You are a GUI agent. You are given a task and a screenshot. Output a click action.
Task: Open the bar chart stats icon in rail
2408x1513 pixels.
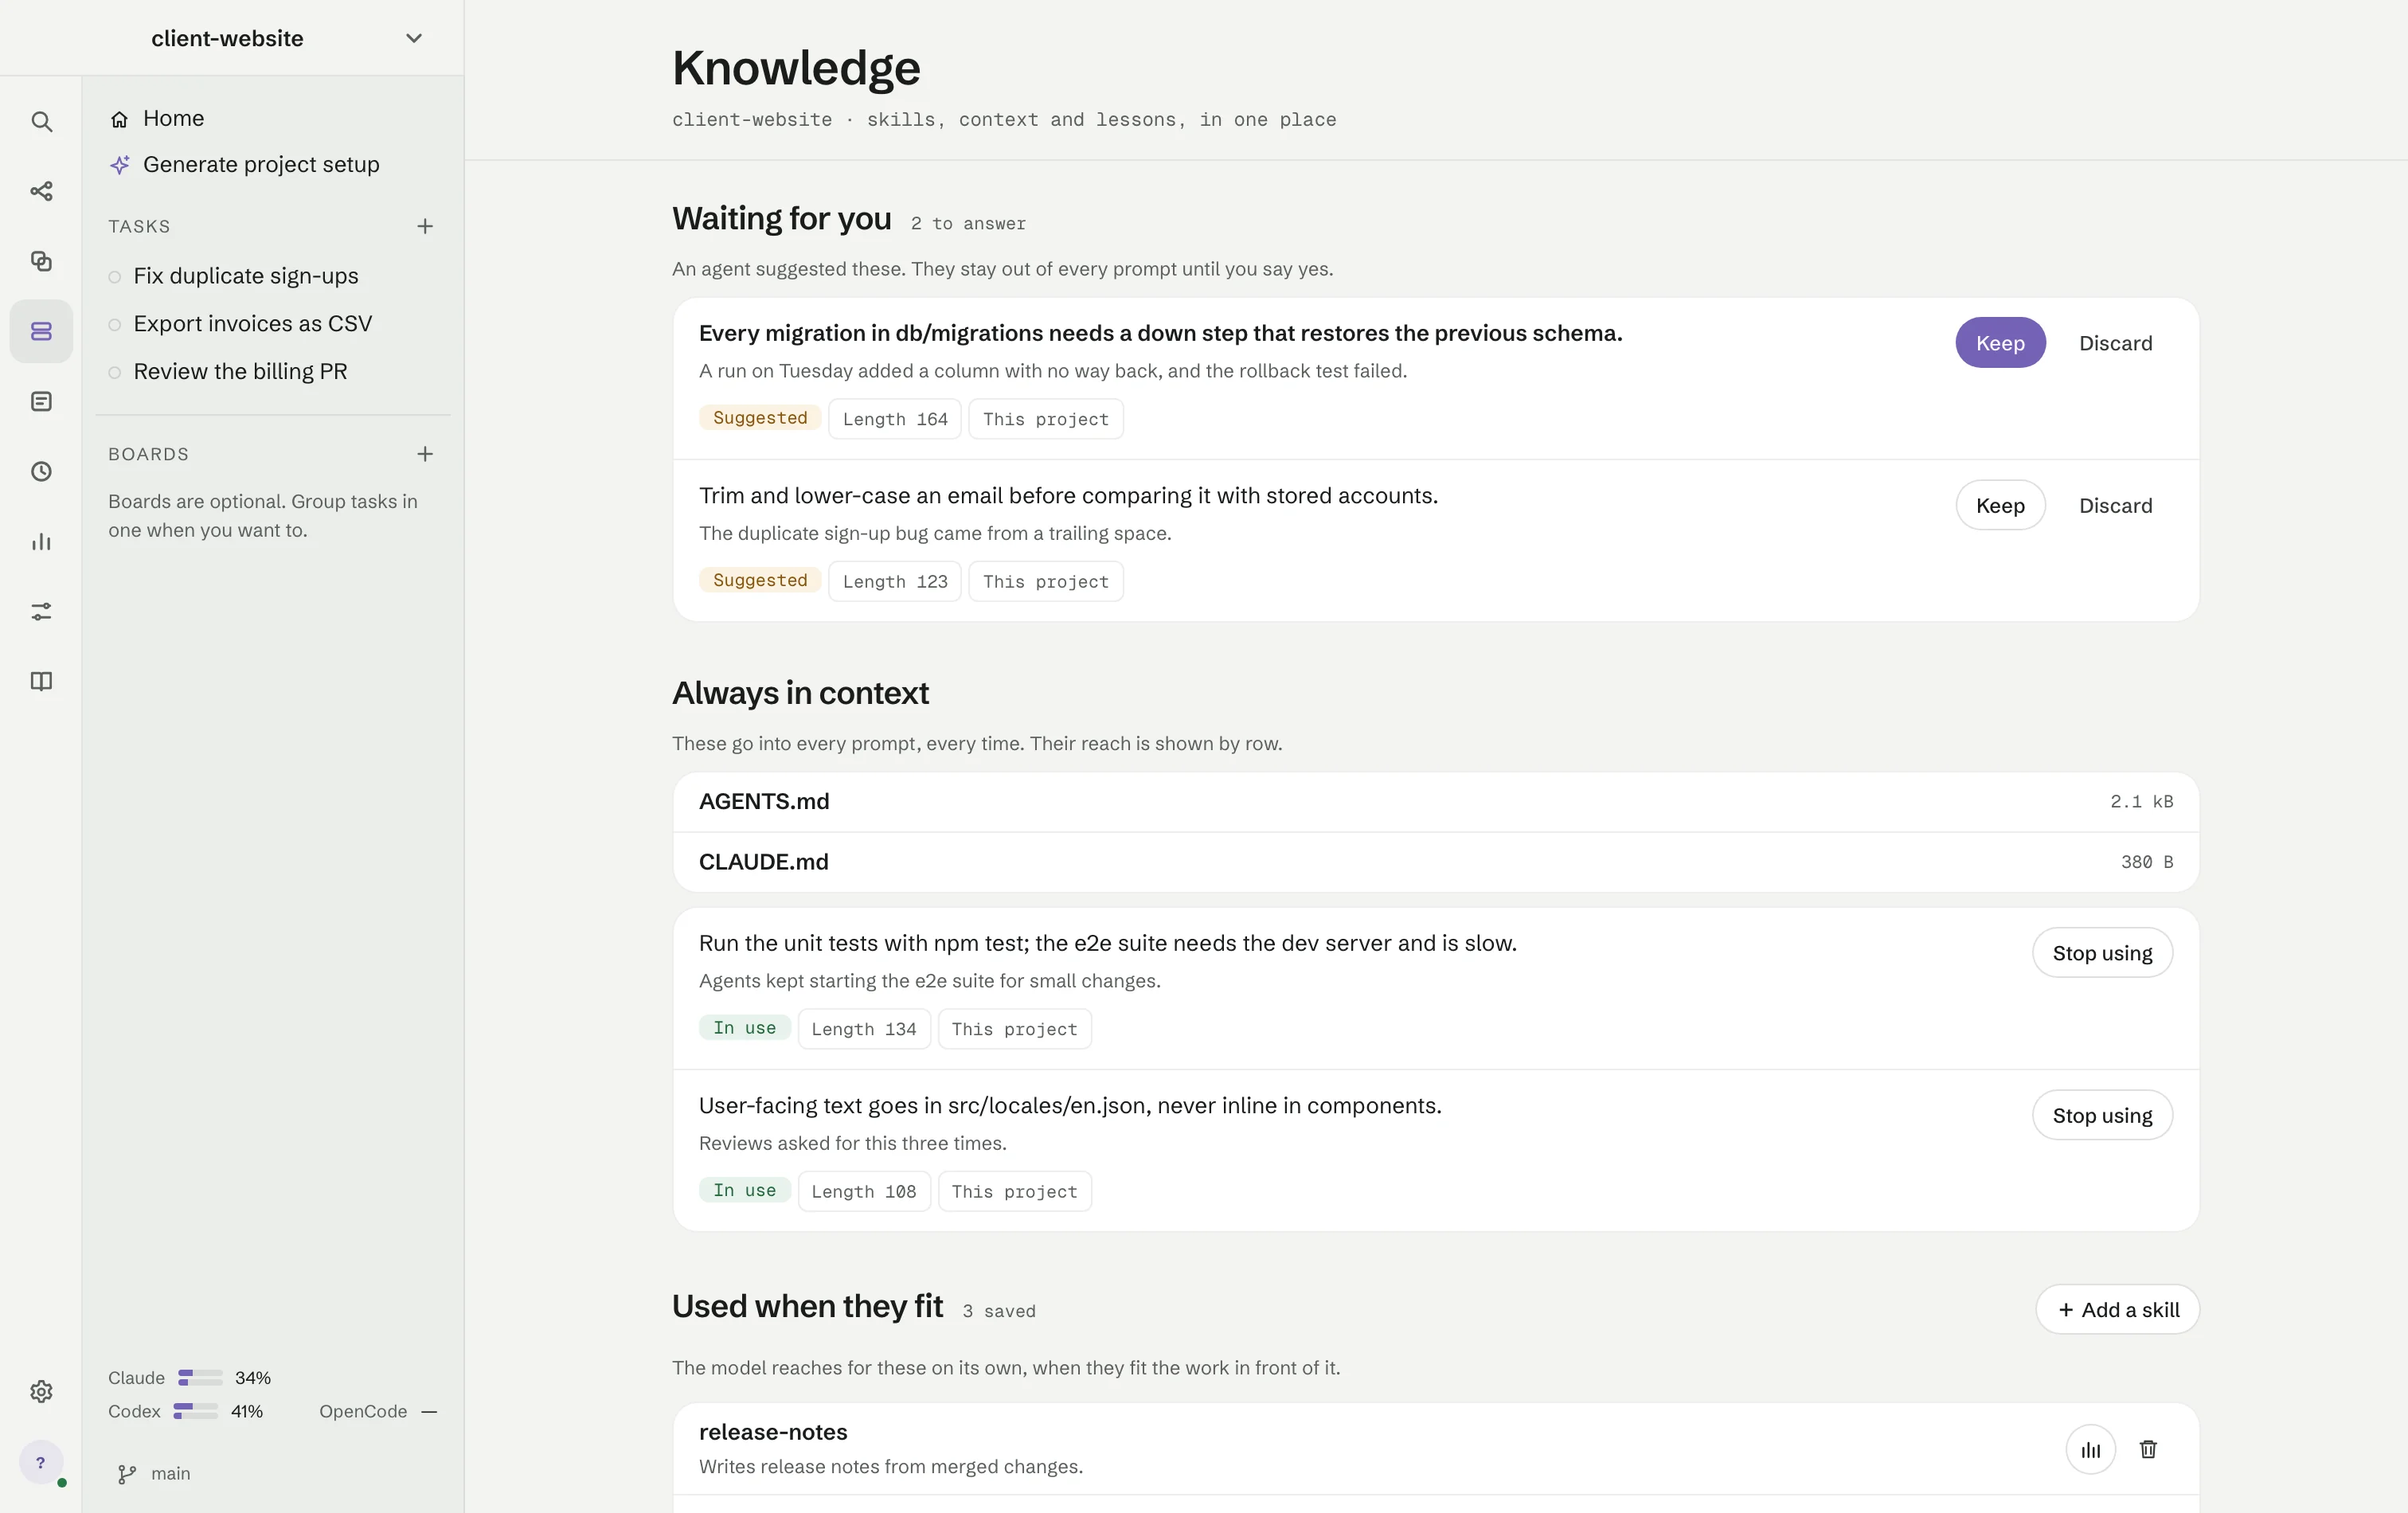pyautogui.click(x=41, y=541)
